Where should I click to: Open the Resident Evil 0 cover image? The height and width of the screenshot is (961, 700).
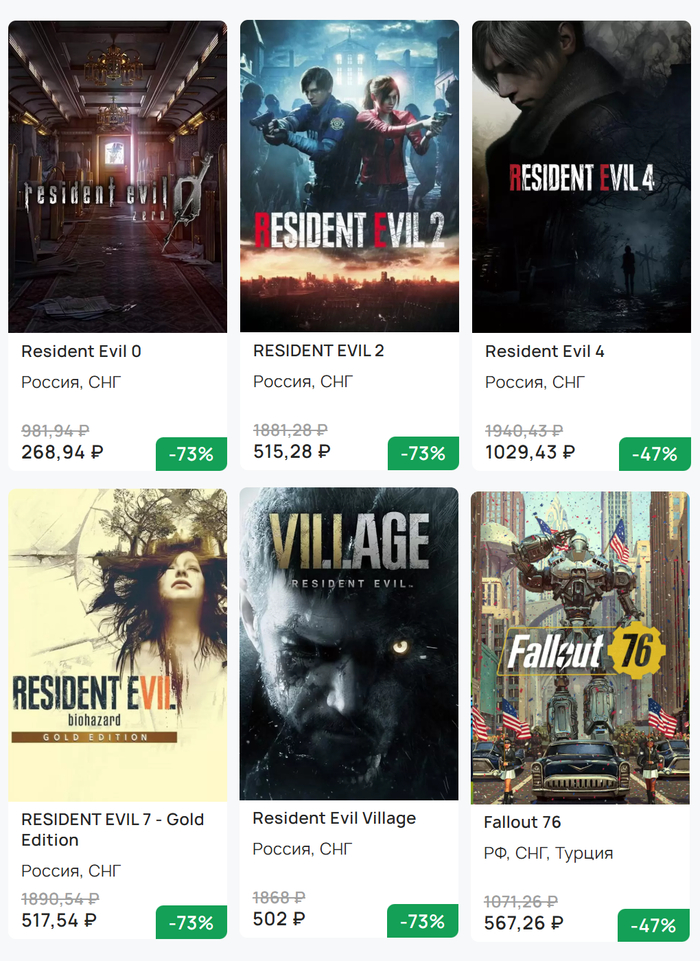(x=117, y=177)
